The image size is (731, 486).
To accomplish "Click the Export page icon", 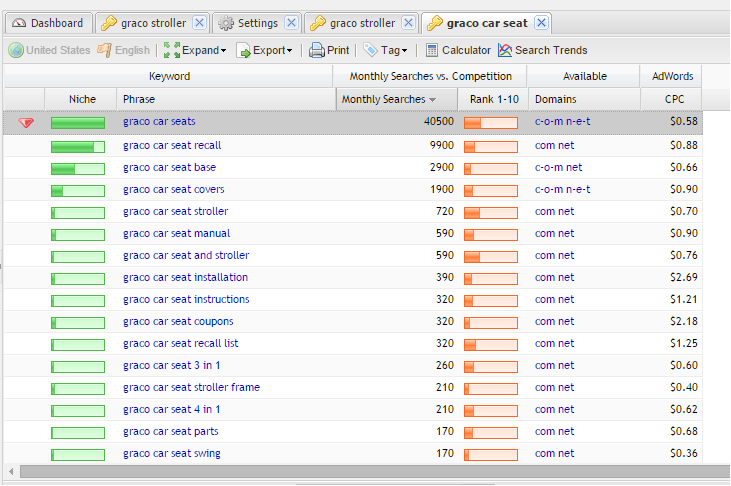I will click(243, 50).
